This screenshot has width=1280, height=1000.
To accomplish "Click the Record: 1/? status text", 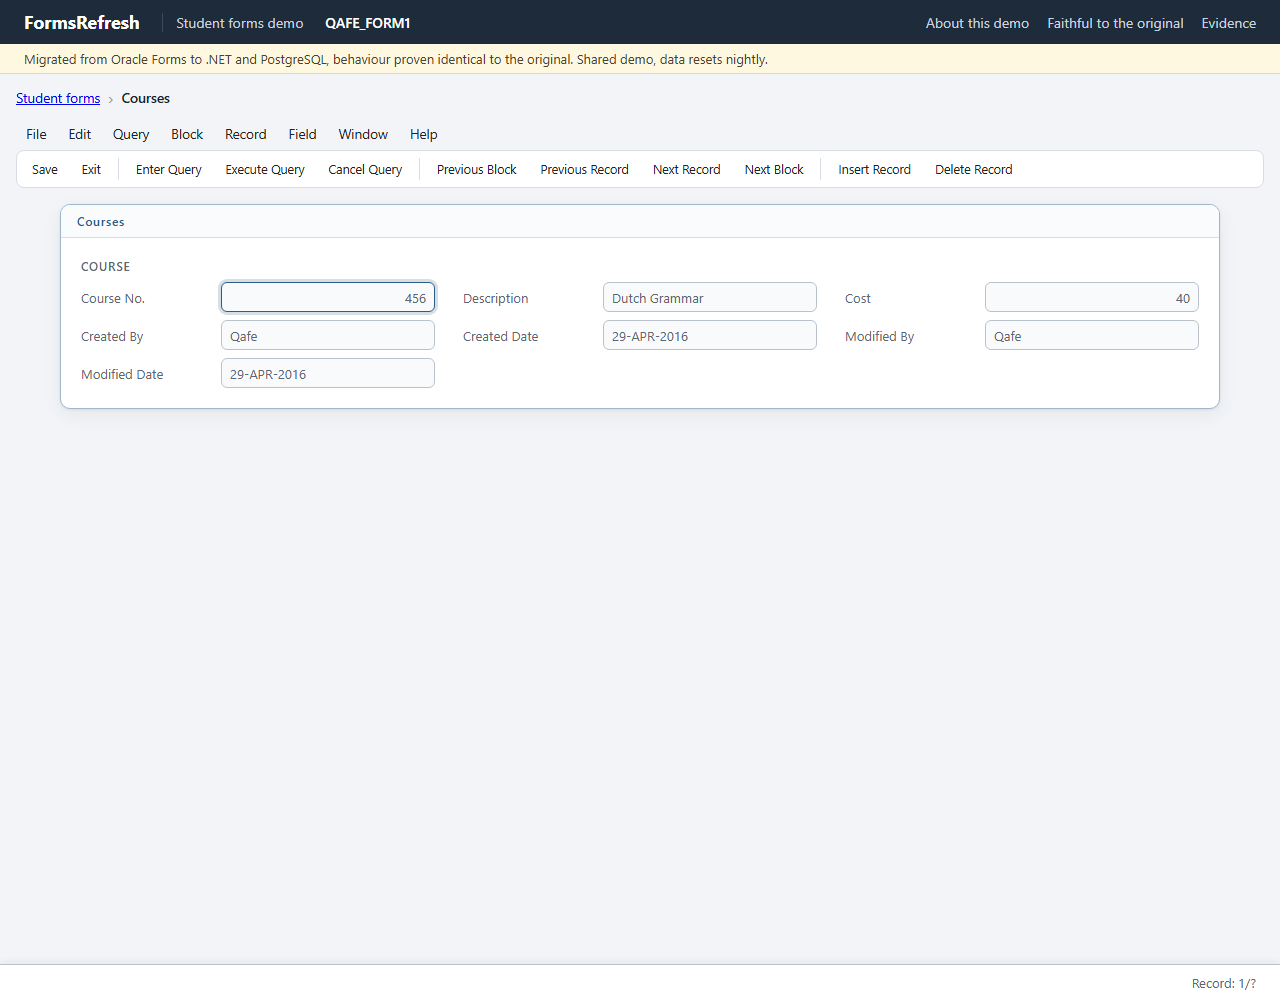I will [x=1224, y=983].
